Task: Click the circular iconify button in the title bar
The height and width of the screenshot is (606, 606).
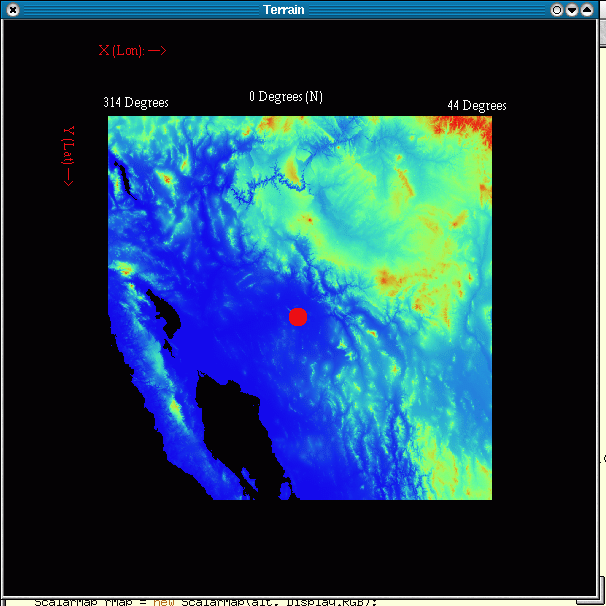Action: click(557, 9)
